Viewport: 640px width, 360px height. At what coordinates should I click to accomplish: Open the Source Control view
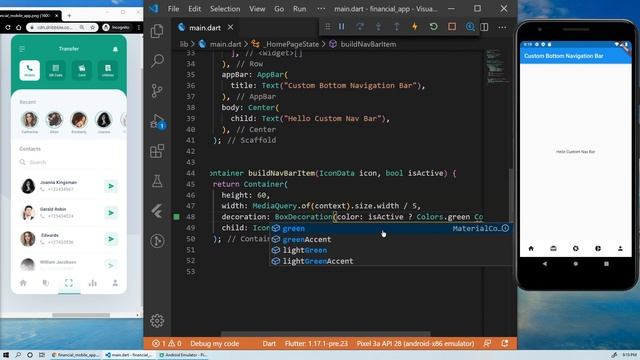click(x=157, y=91)
